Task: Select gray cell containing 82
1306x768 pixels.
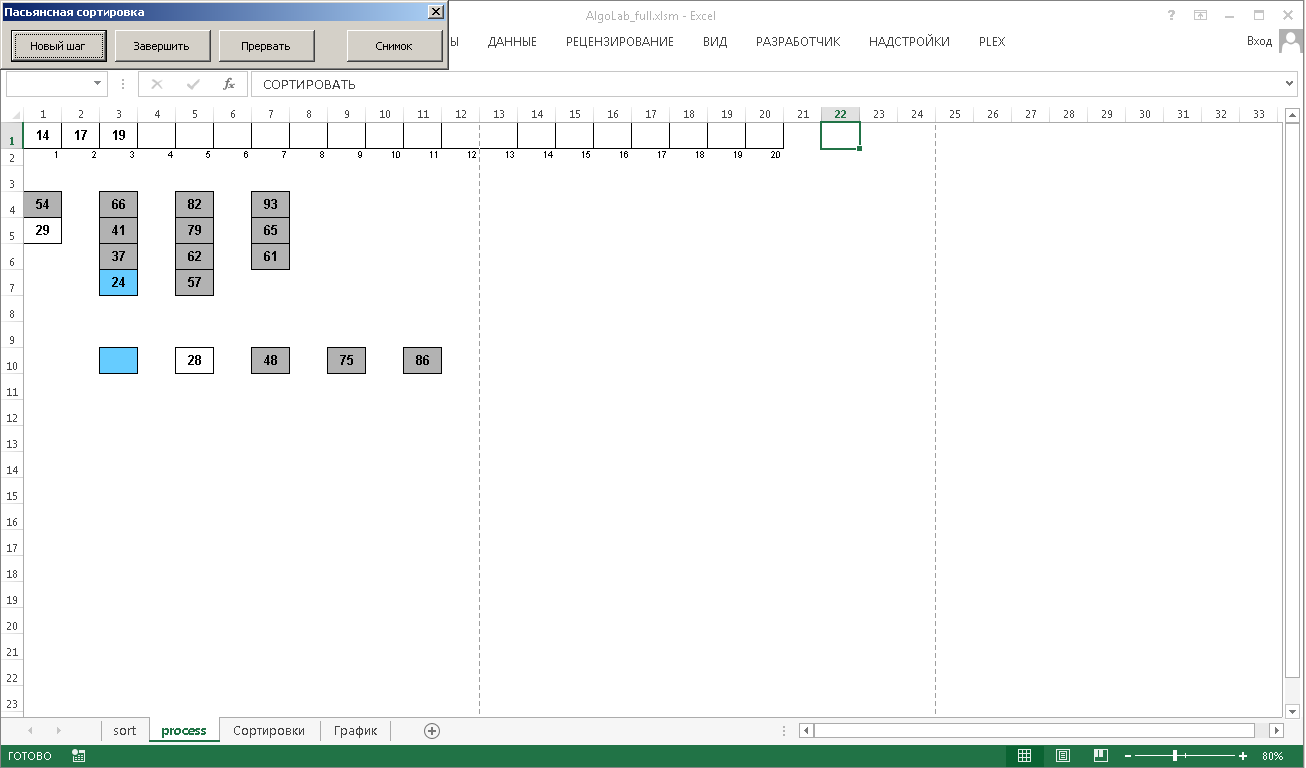Action: [194, 204]
